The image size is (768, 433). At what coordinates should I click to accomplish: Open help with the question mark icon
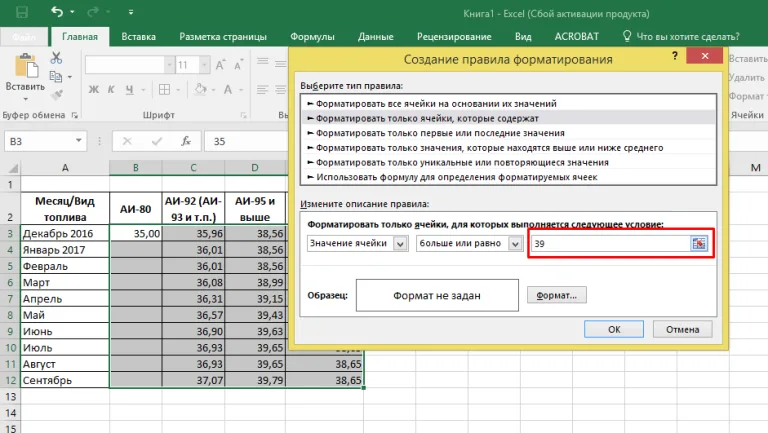[675, 56]
